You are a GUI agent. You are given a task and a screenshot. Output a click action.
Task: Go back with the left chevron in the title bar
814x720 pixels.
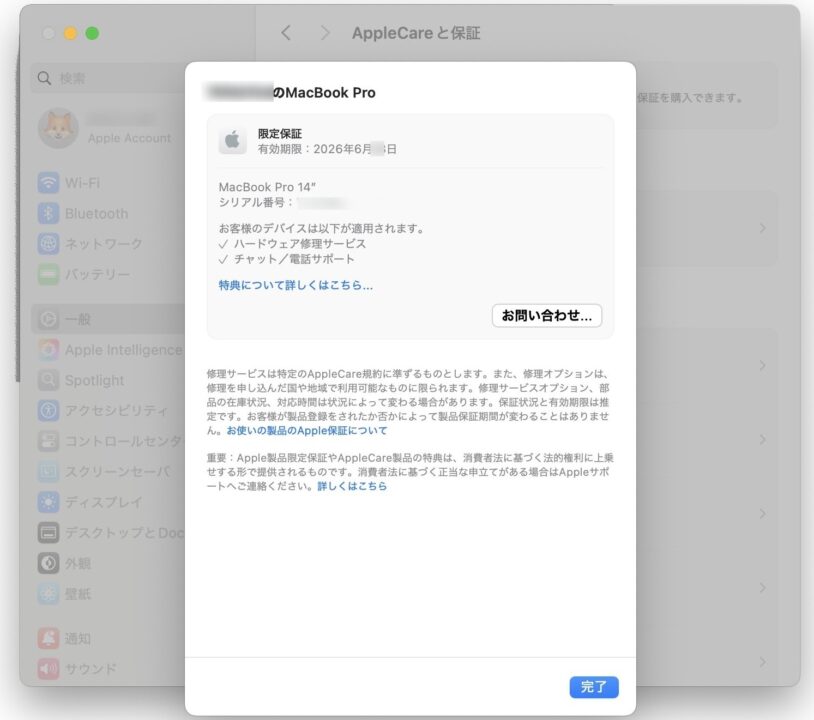[x=286, y=33]
